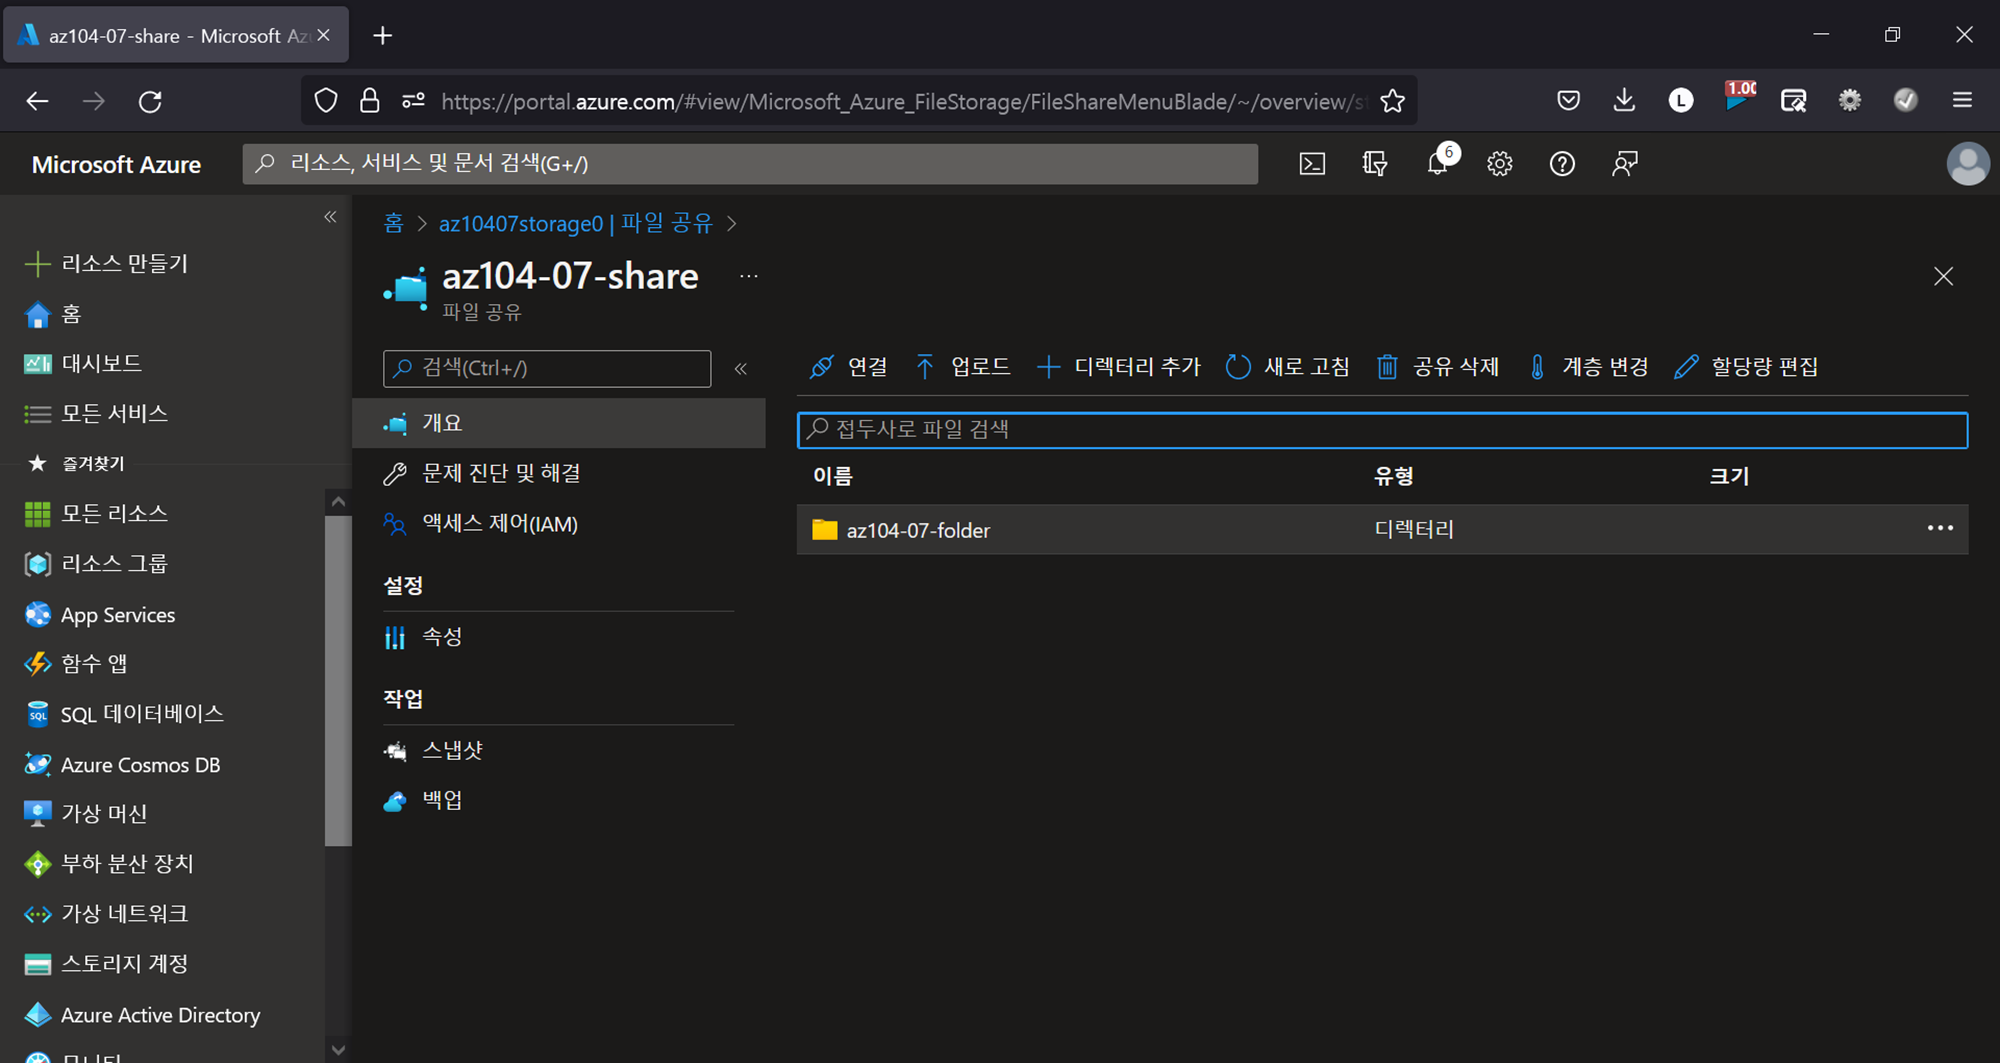This screenshot has height=1063, width=2000.
Task: Click 업로드 toolbar button
Action: [962, 367]
